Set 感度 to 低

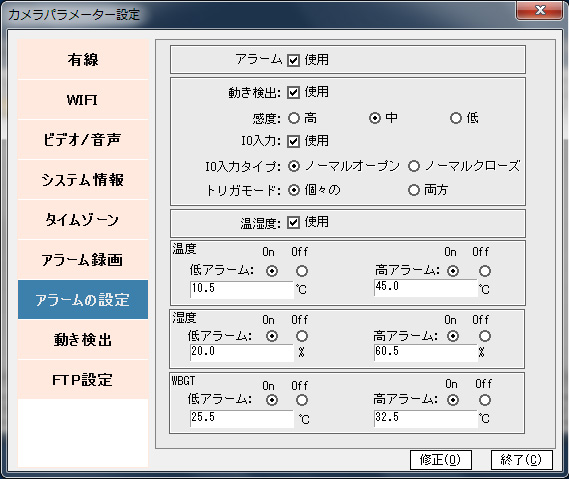click(456, 118)
